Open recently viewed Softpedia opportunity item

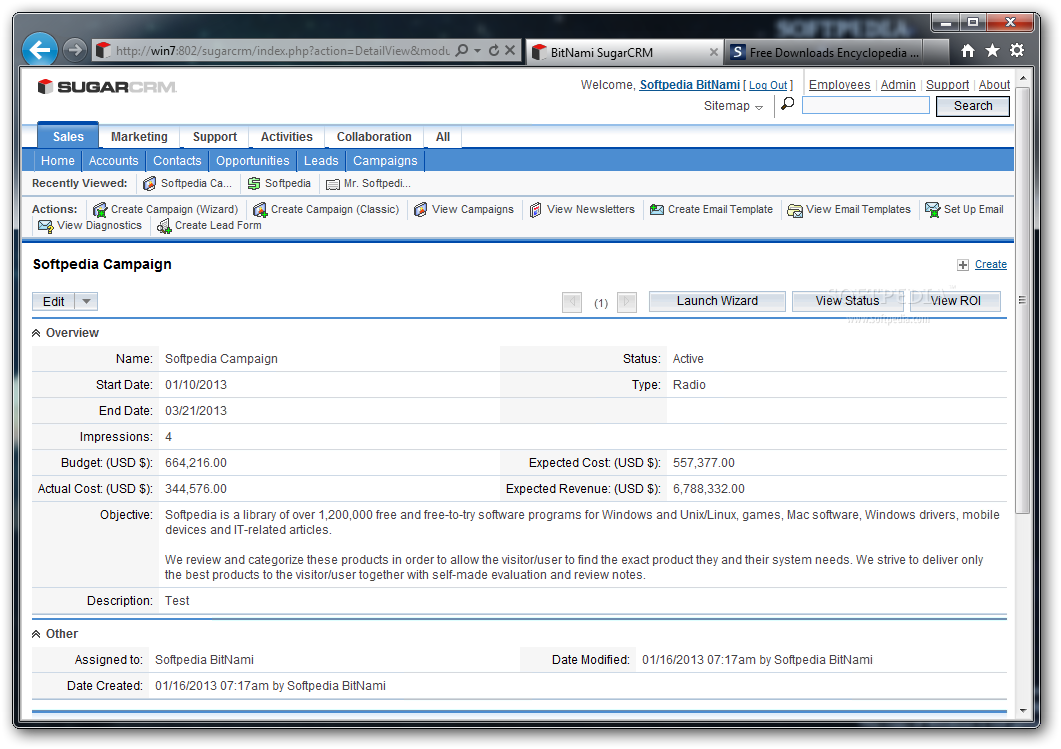coord(279,183)
